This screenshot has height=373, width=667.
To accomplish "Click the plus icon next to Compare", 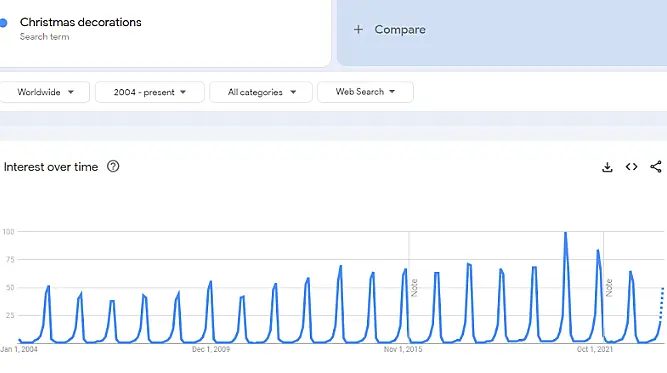I will coord(358,29).
